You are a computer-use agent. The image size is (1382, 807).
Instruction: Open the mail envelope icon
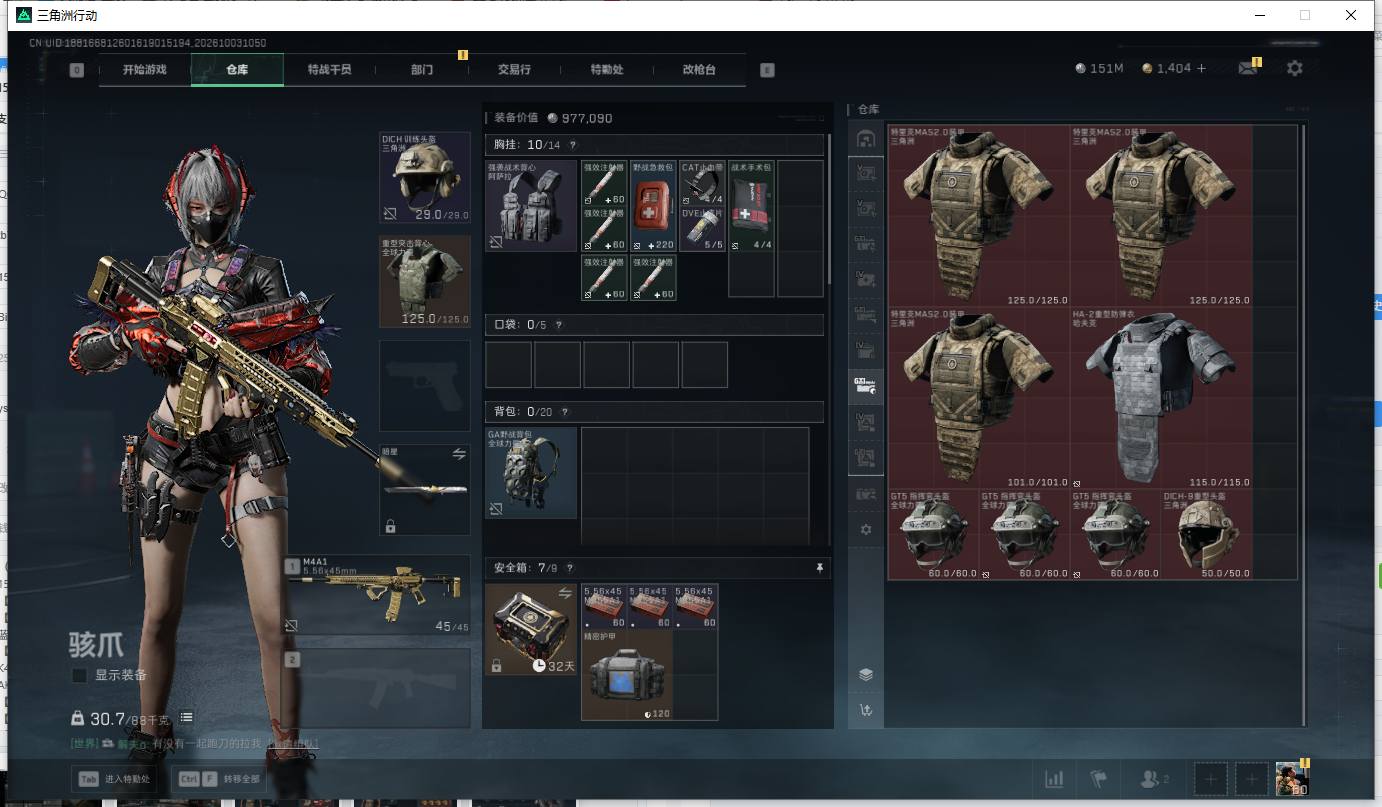[1247, 68]
